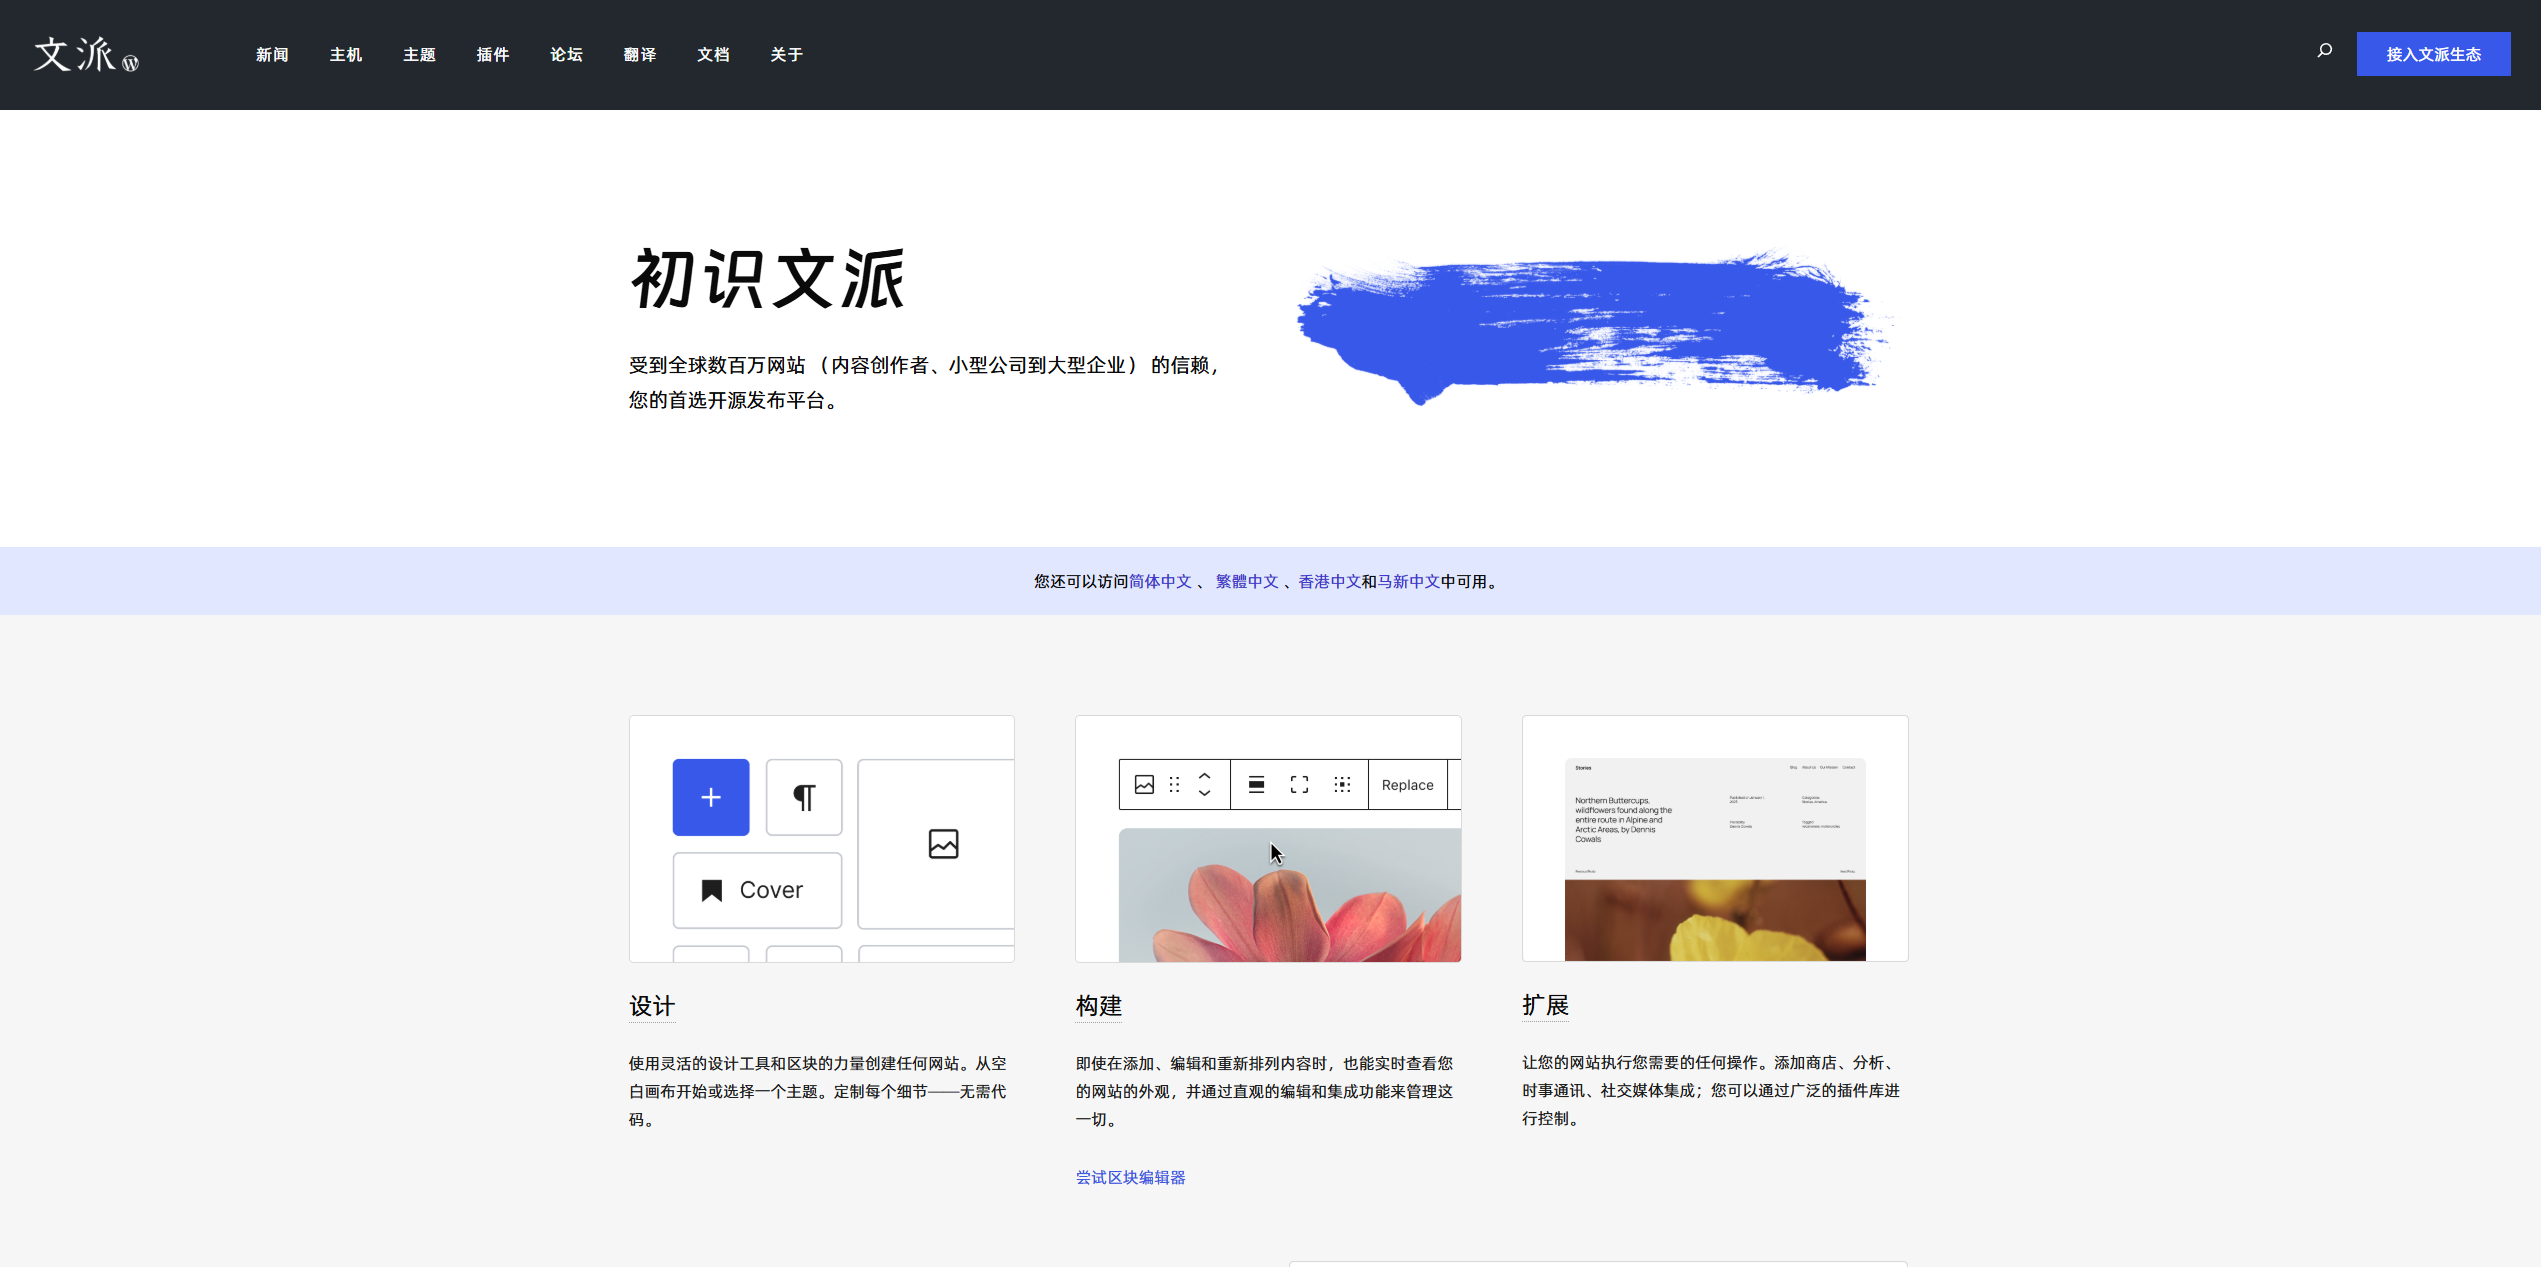This screenshot has height=1267, width=2541.
Task: Click the move up chevron in toolbar
Action: [1205, 776]
